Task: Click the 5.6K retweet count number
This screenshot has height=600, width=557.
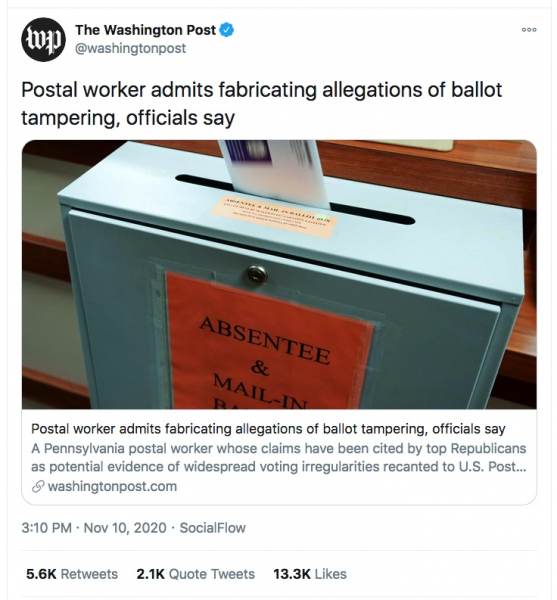Action: coord(41,574)
